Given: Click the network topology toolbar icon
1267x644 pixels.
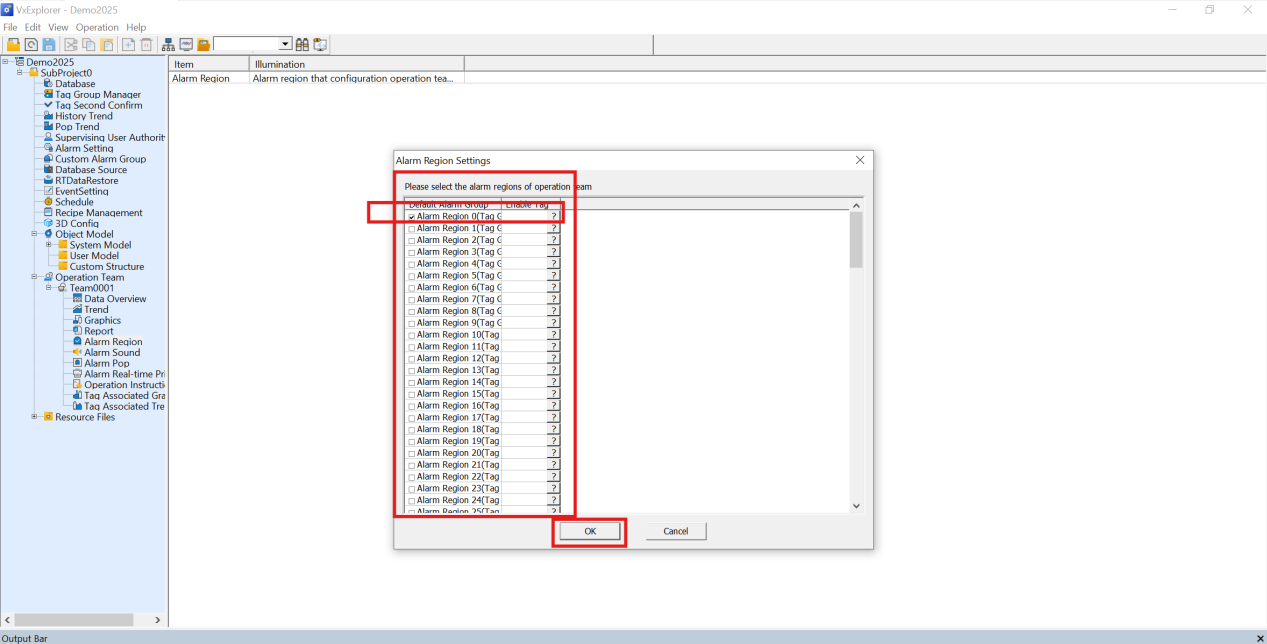Looking at the screenshot, I should tap(168, 44).
